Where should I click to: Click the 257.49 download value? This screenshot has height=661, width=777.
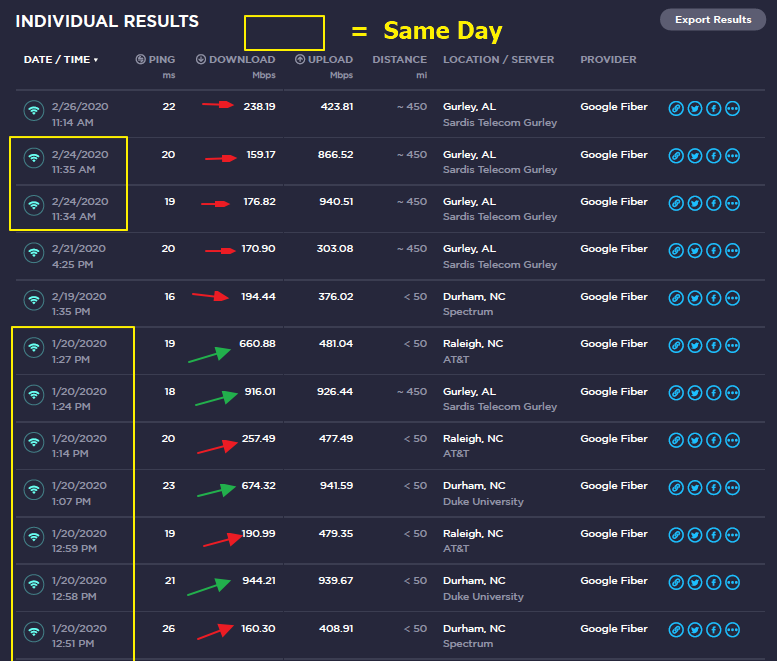tap(258, 439)
